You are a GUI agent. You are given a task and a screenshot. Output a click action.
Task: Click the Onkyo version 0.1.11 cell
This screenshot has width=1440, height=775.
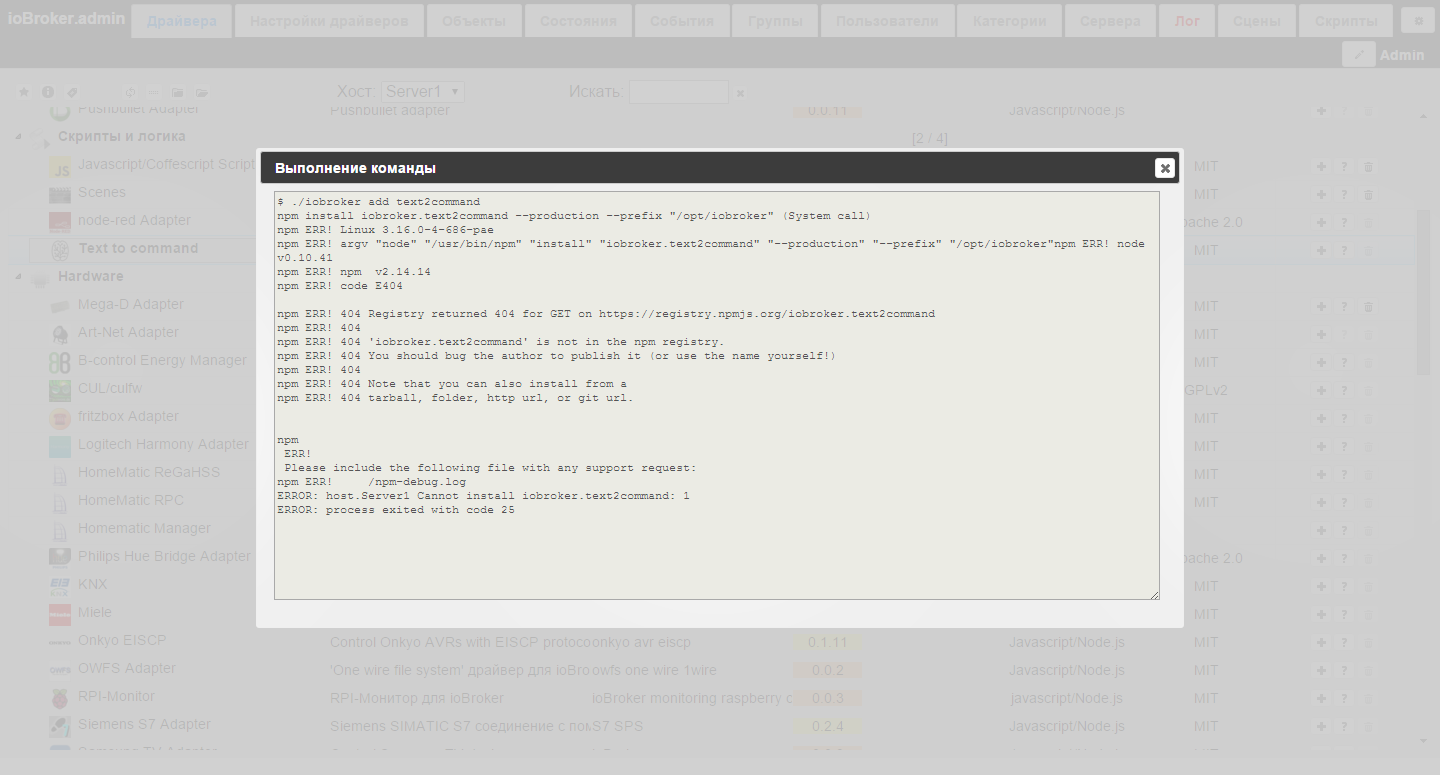pos(827,642)
